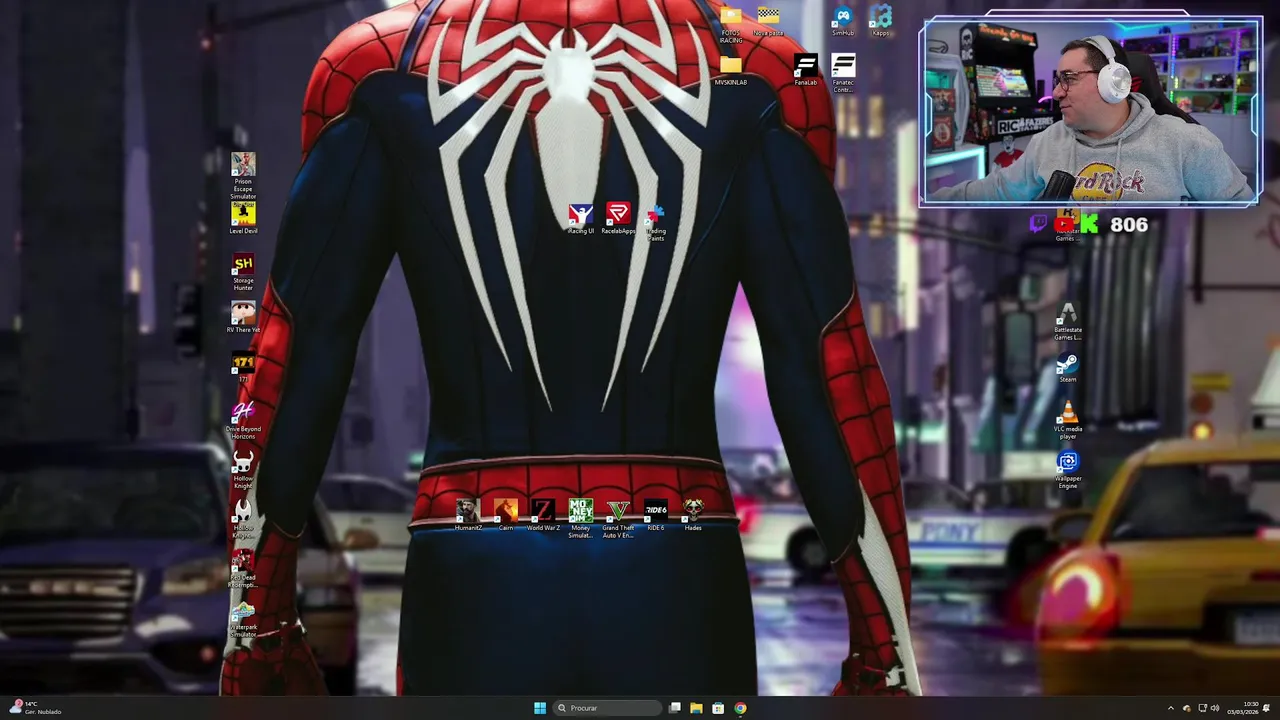1280x720 pixels.
Task: Select the 171 game icon
Action: [243, 366]
